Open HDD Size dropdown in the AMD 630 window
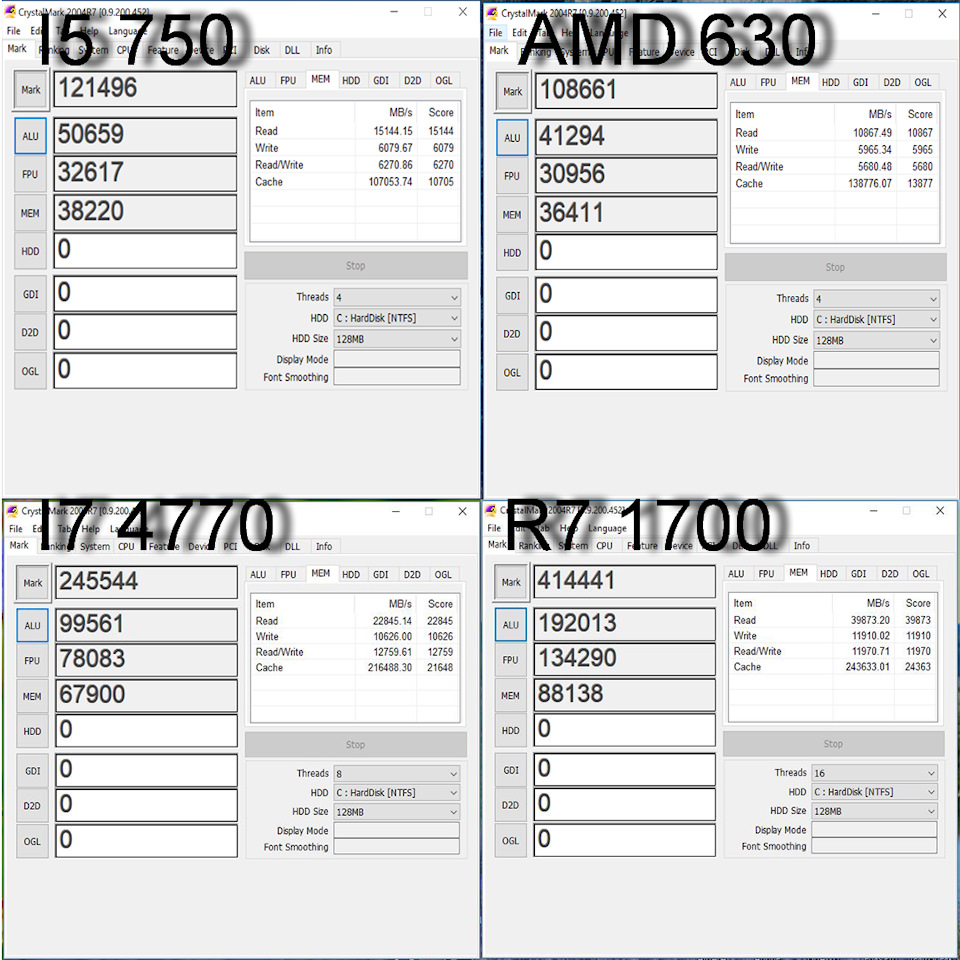This screenshot has height=960, width=960. click(x=876, y=340)
